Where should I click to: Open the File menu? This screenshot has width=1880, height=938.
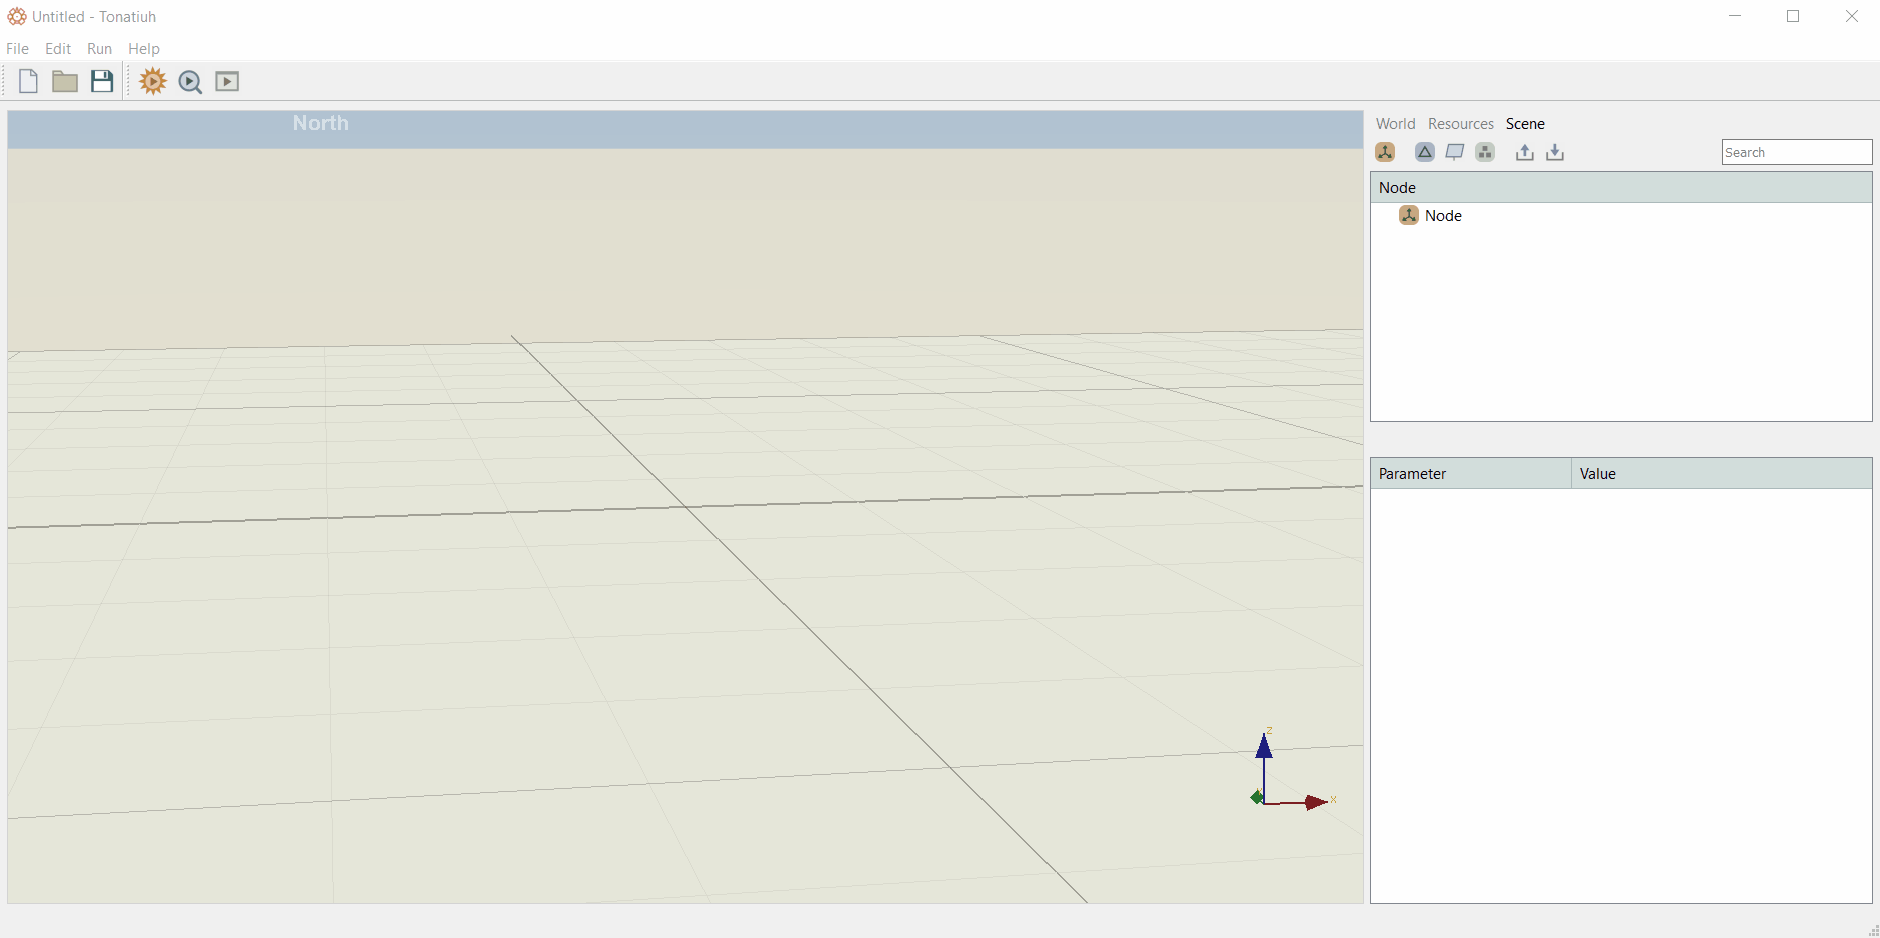point(17,48)
